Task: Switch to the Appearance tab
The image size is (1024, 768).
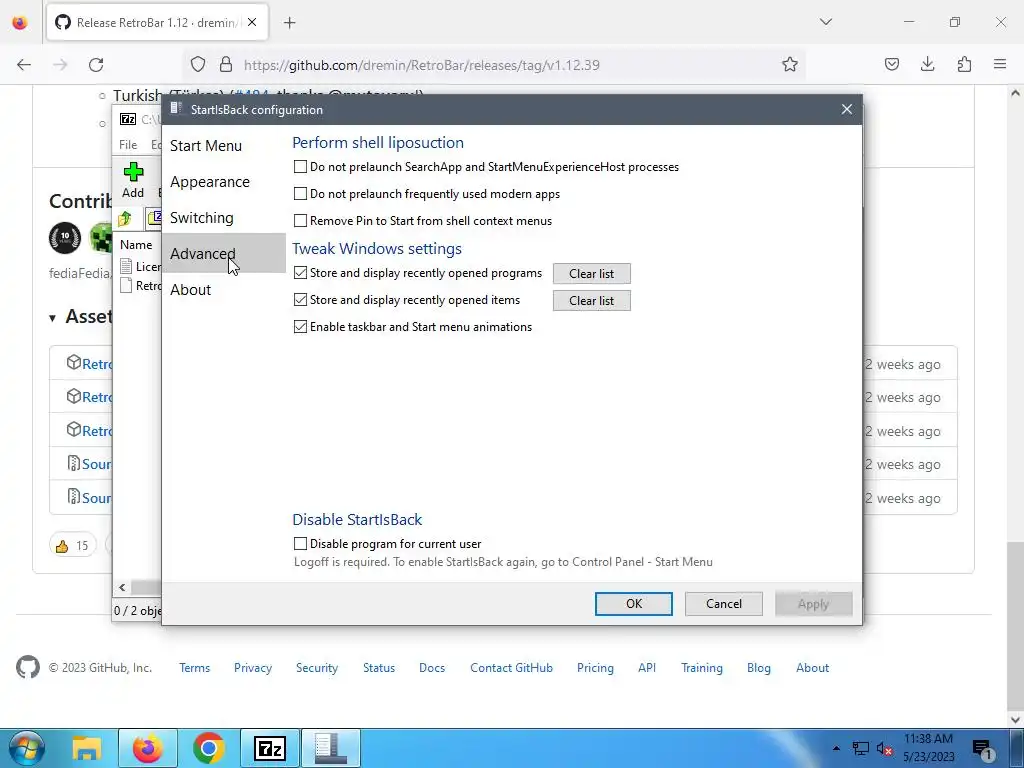Action: click(x=210, y=182)
